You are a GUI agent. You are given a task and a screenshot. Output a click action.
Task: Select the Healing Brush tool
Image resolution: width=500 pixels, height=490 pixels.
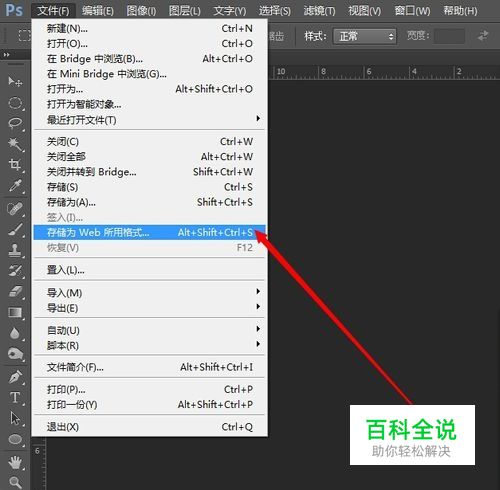click(x=15, y=209)
